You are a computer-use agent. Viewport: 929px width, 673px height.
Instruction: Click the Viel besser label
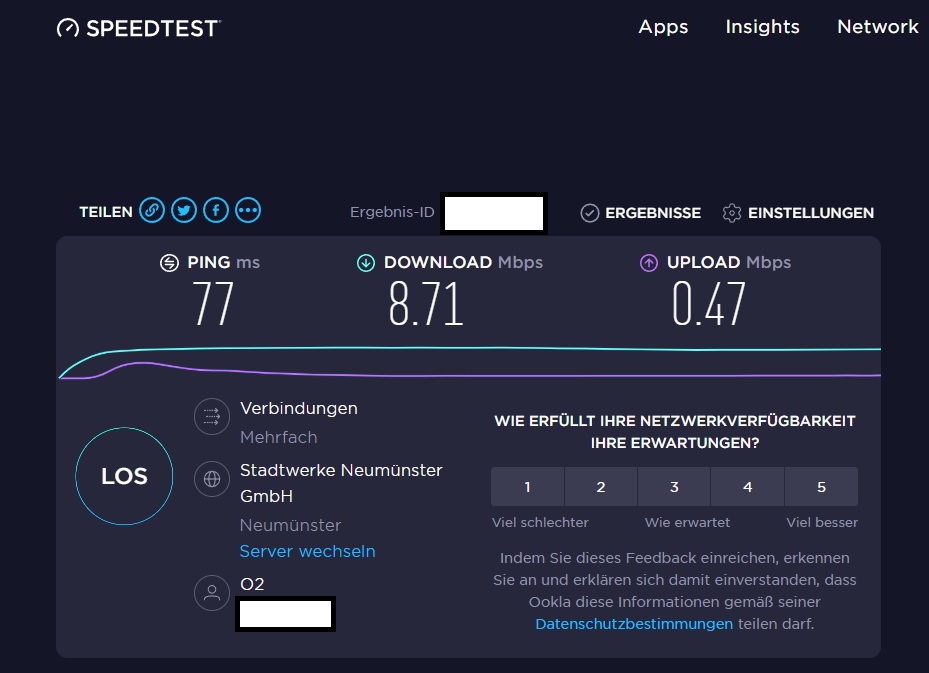pyautogui.click(x=822, y=523)
